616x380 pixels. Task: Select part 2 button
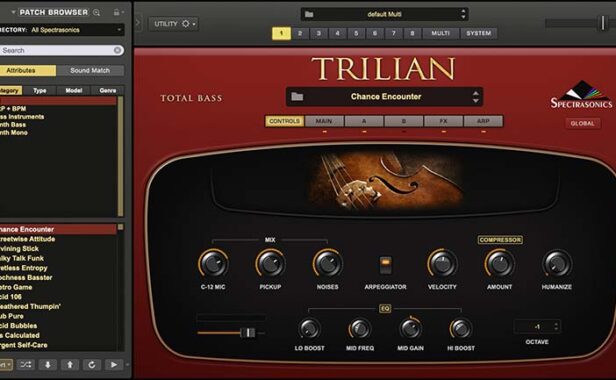[x=300, y=33]
